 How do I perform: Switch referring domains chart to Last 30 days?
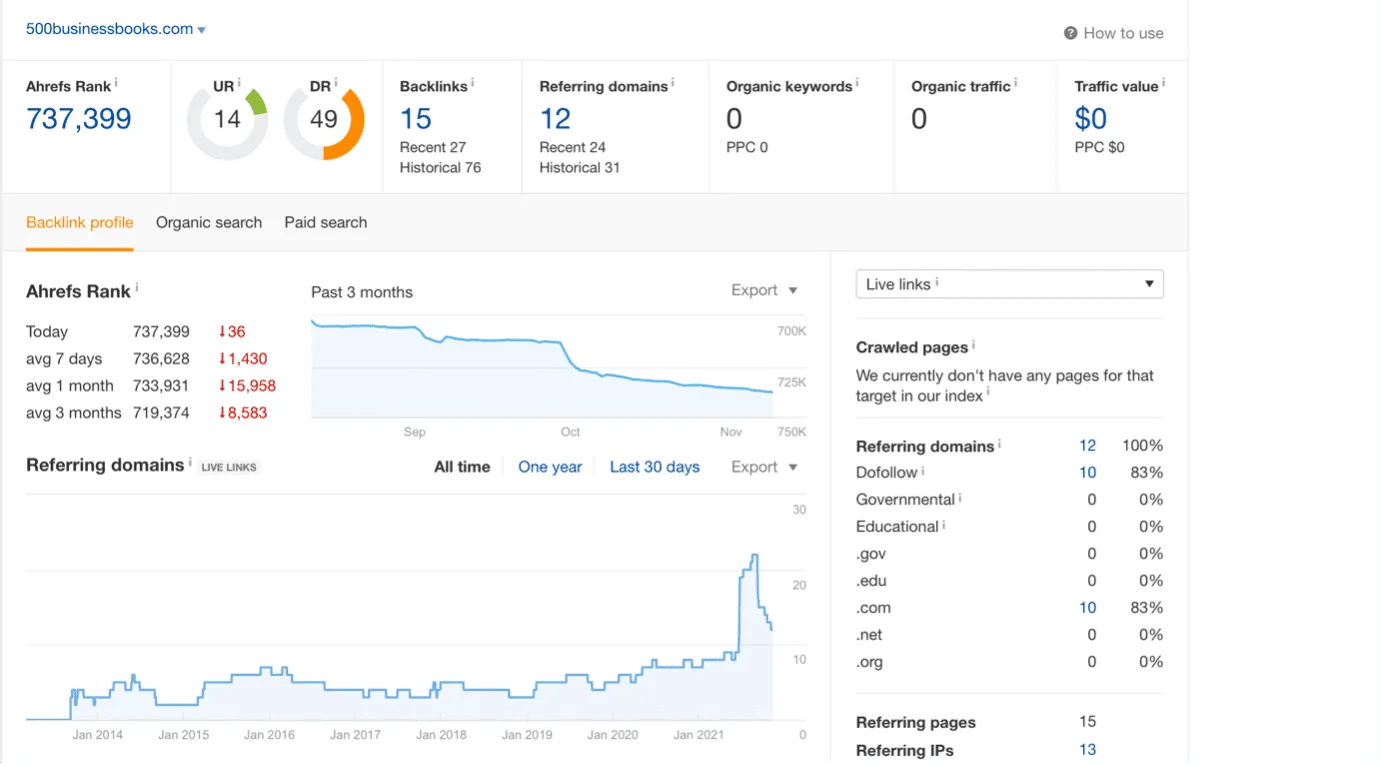(x=655, y=467)
